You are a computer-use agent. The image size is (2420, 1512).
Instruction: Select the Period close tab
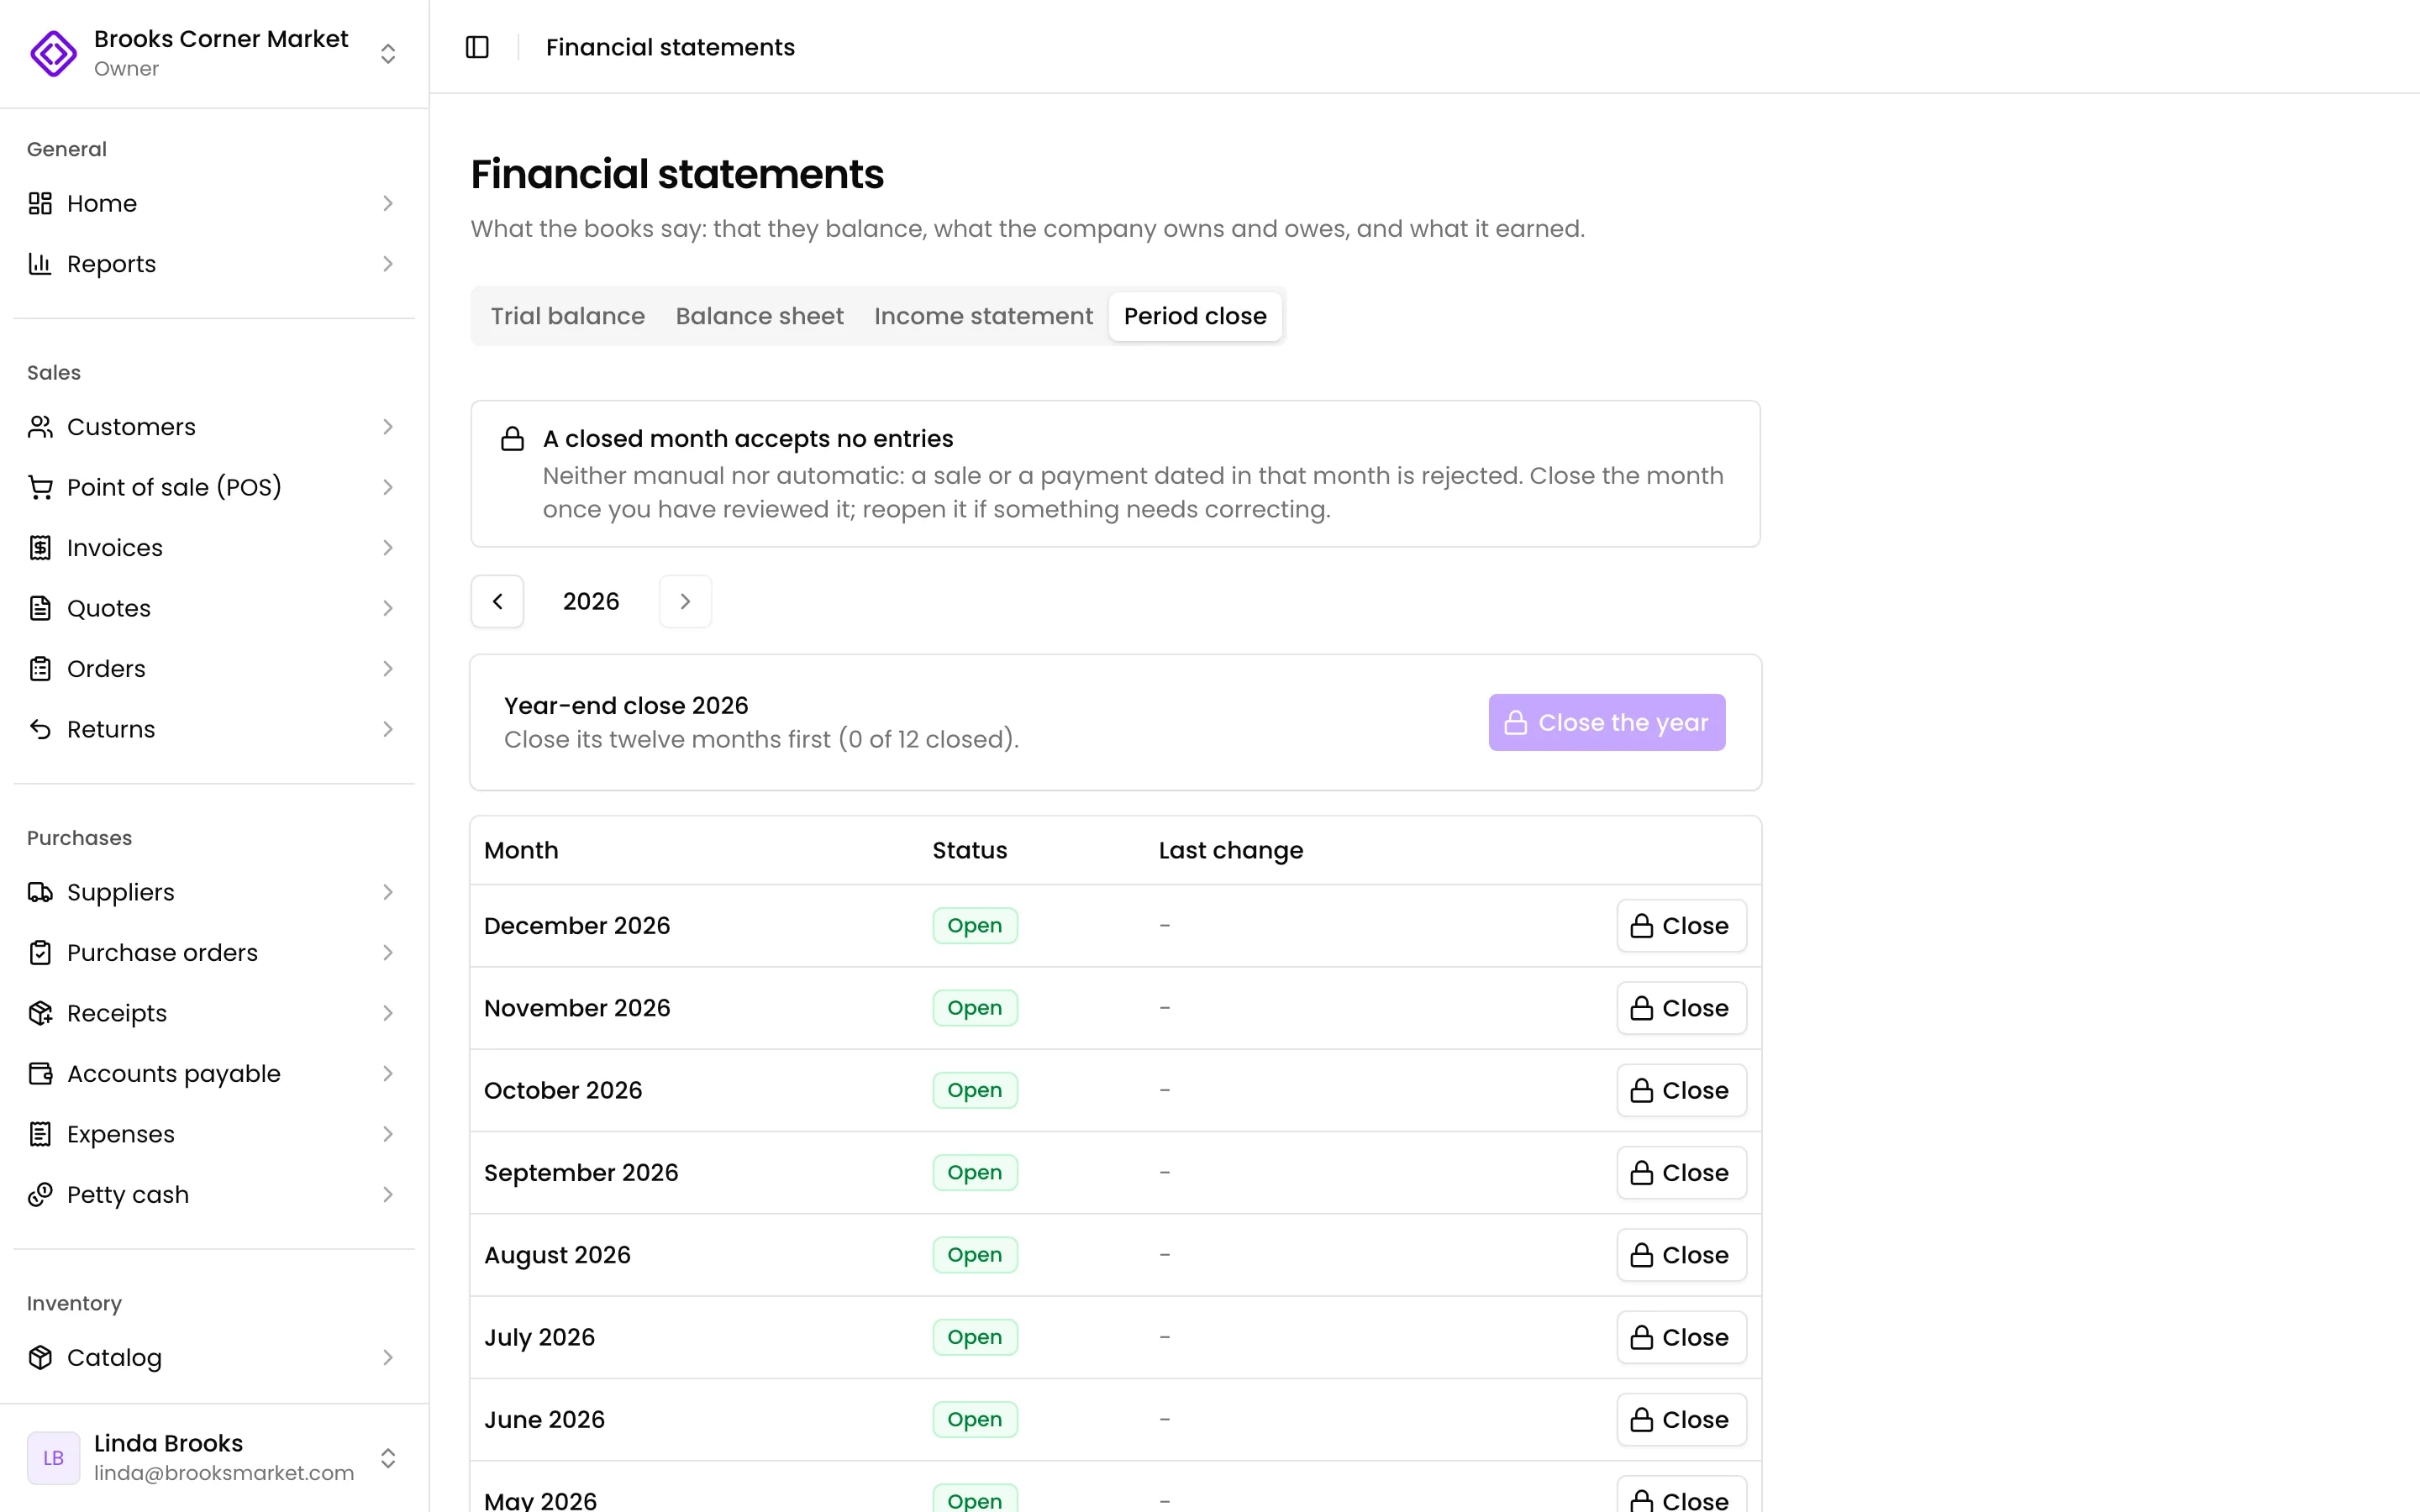1195,316
